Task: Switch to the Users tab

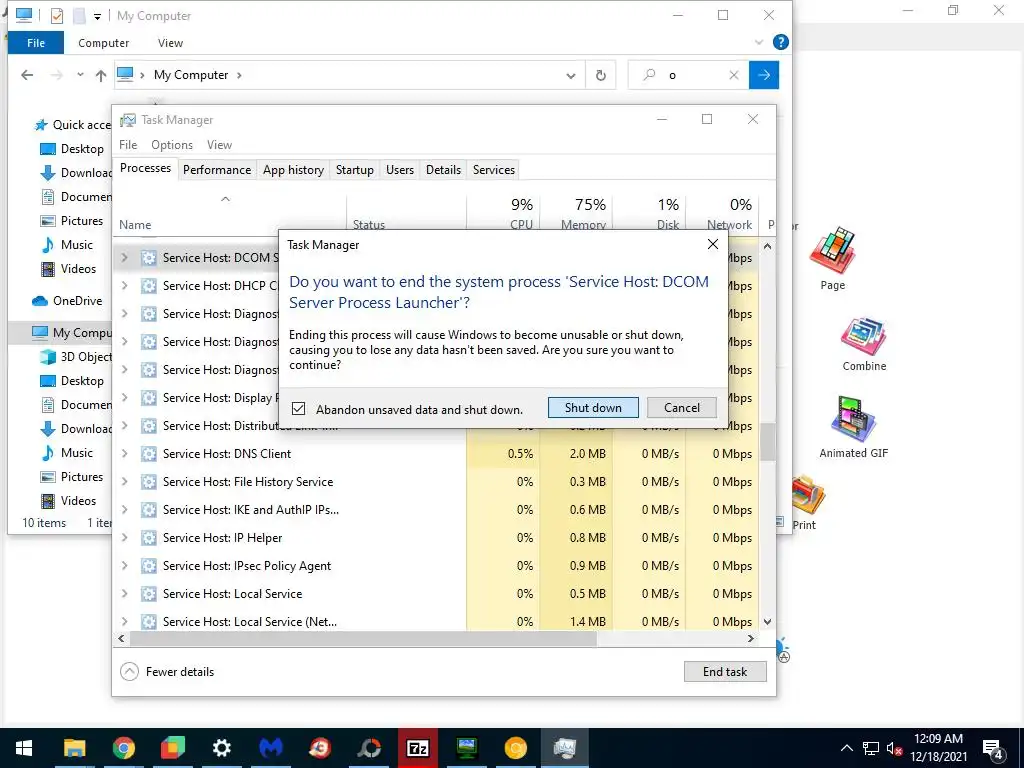Action: (400, 170)
